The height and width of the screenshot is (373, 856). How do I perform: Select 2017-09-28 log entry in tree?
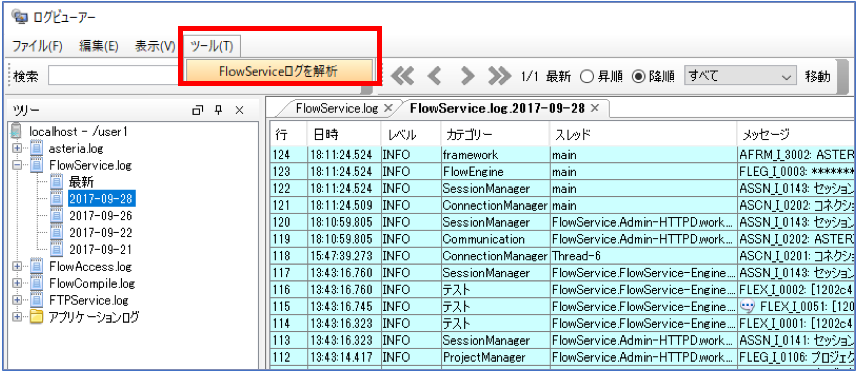102,199
